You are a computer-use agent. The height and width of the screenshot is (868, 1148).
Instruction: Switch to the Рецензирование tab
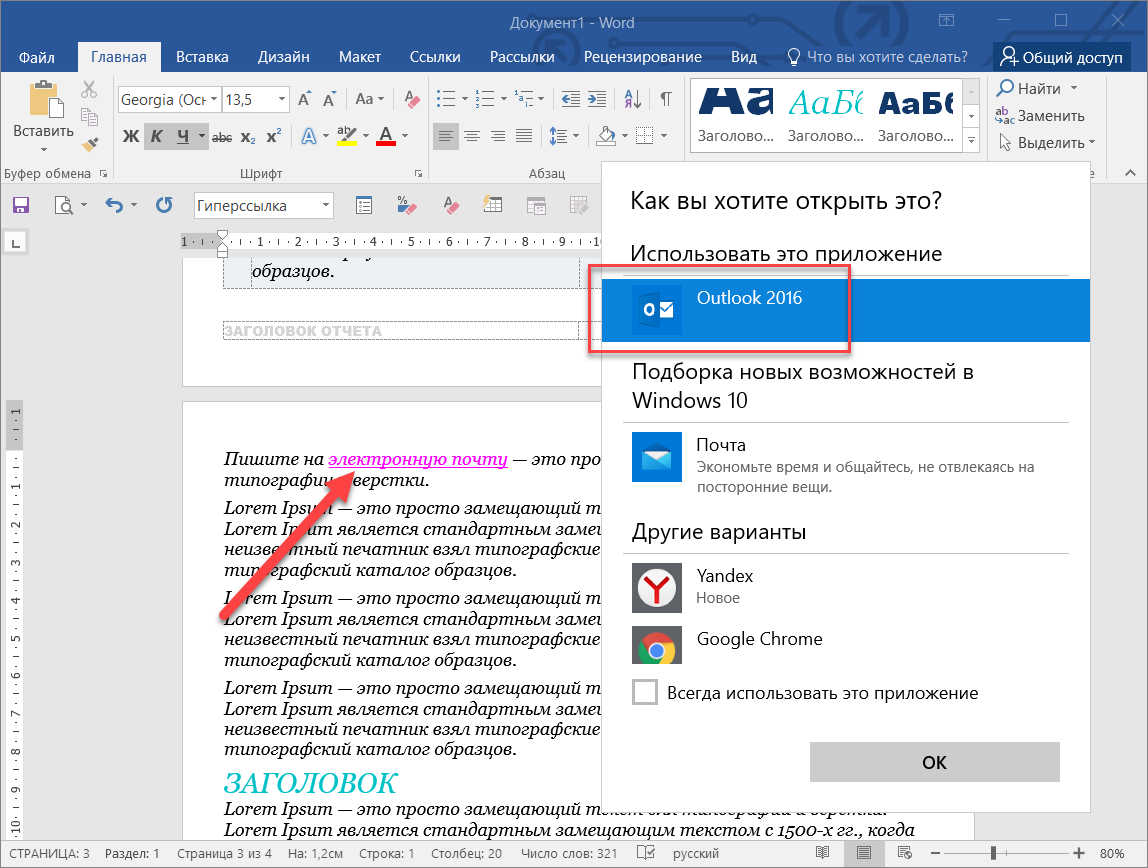[643, 57]
